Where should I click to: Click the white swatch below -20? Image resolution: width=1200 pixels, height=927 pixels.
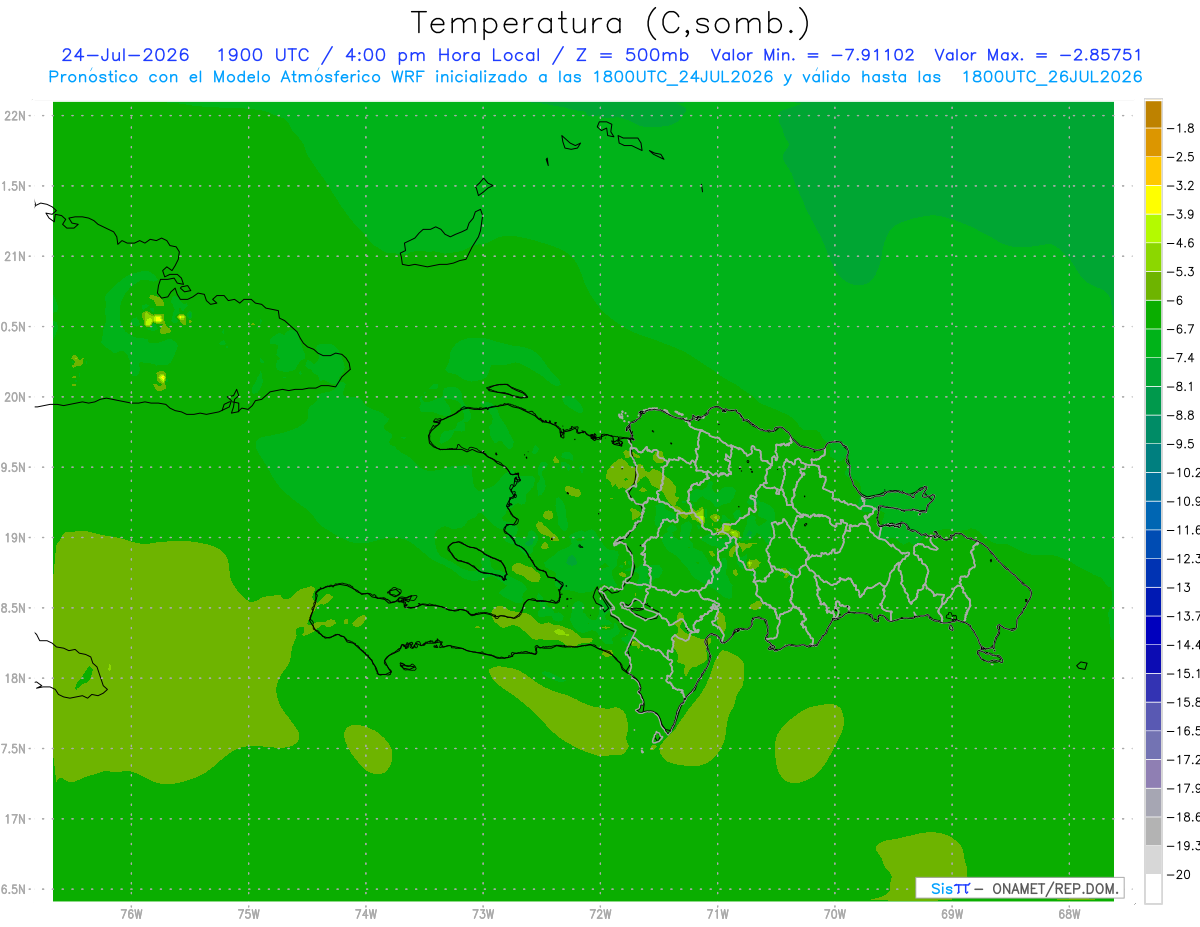1153,888
